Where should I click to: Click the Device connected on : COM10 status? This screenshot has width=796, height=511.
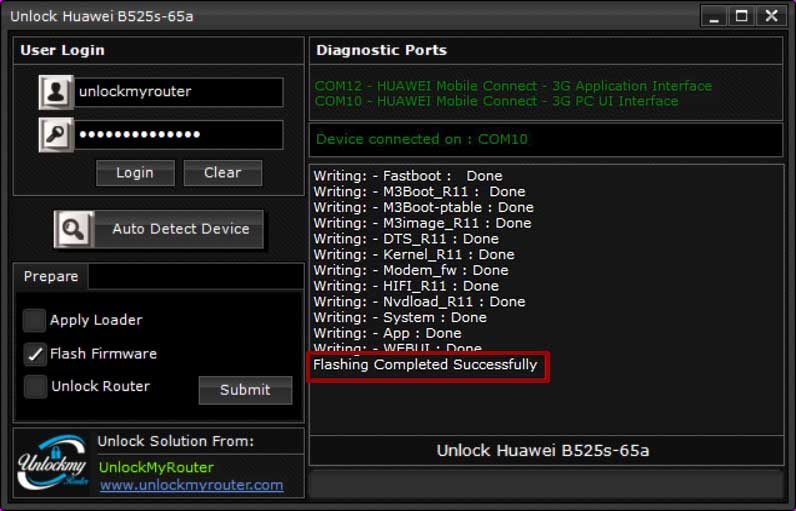[422, 139]
